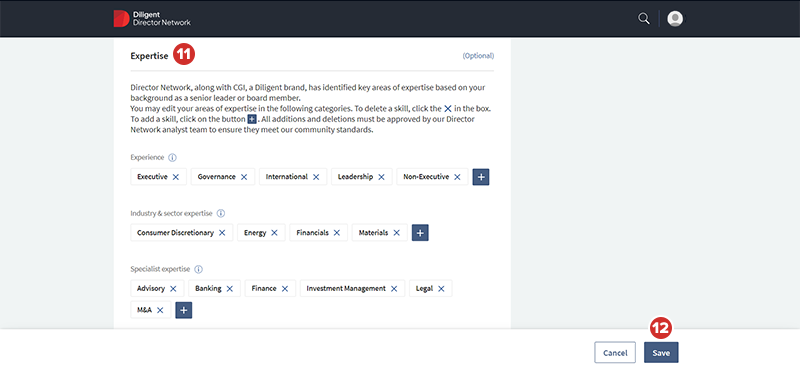Remove the Legal skill tag
This screenshot has height=375, width=800.
(441, 289)
